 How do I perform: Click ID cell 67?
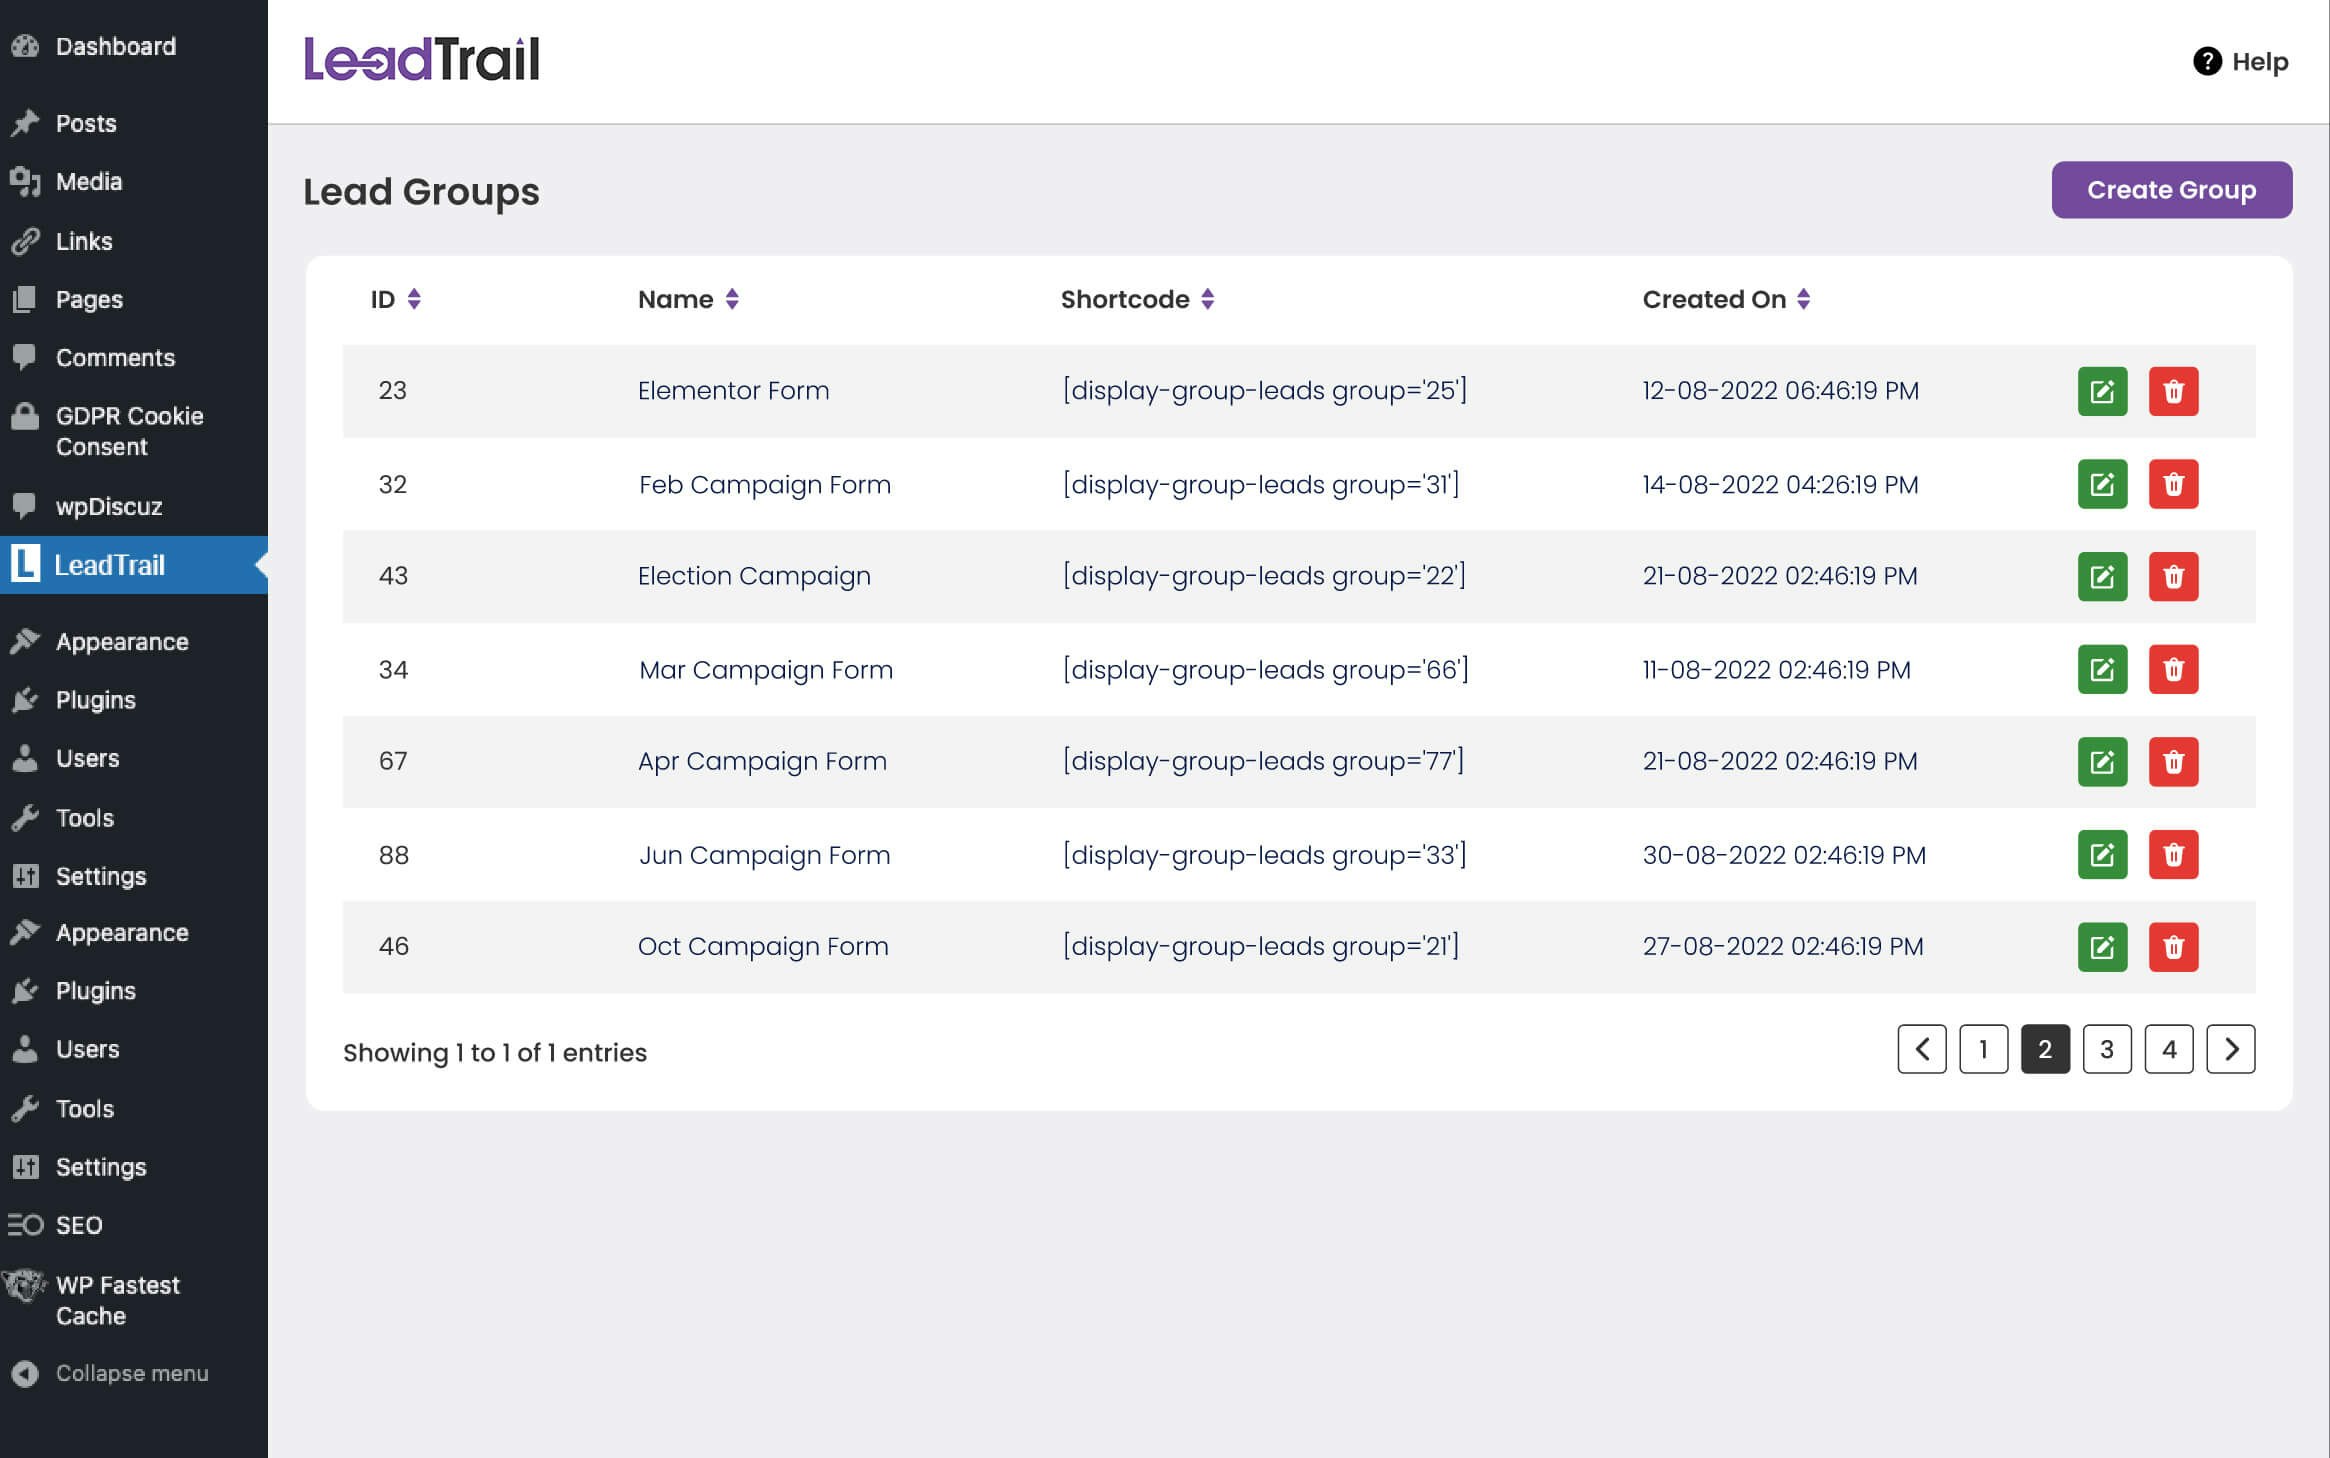[x=393, y=761]
